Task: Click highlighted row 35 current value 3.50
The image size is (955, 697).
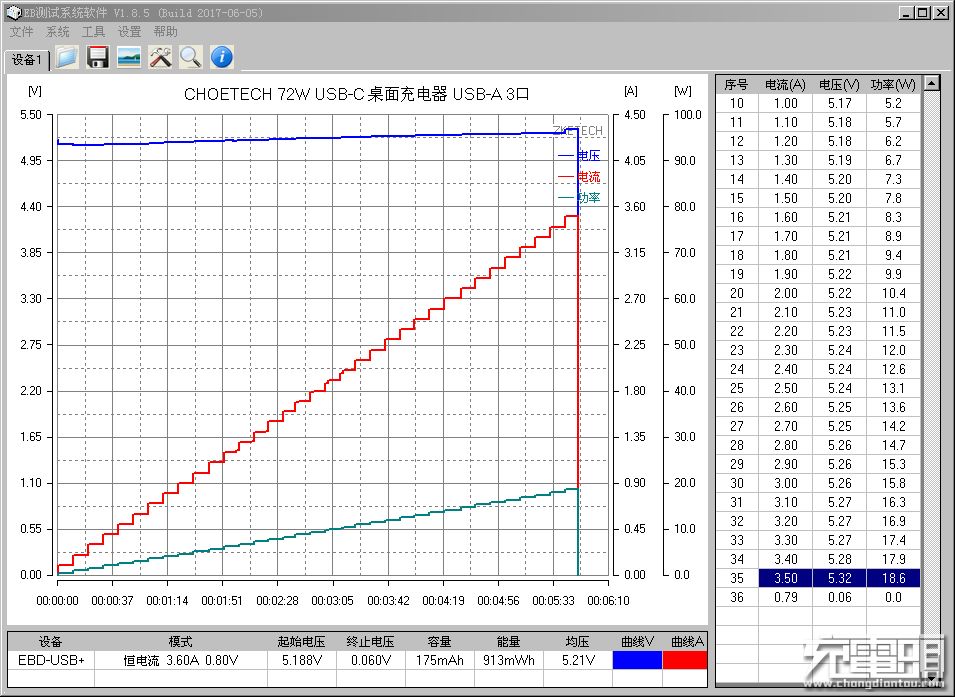Action: [785, 578]
